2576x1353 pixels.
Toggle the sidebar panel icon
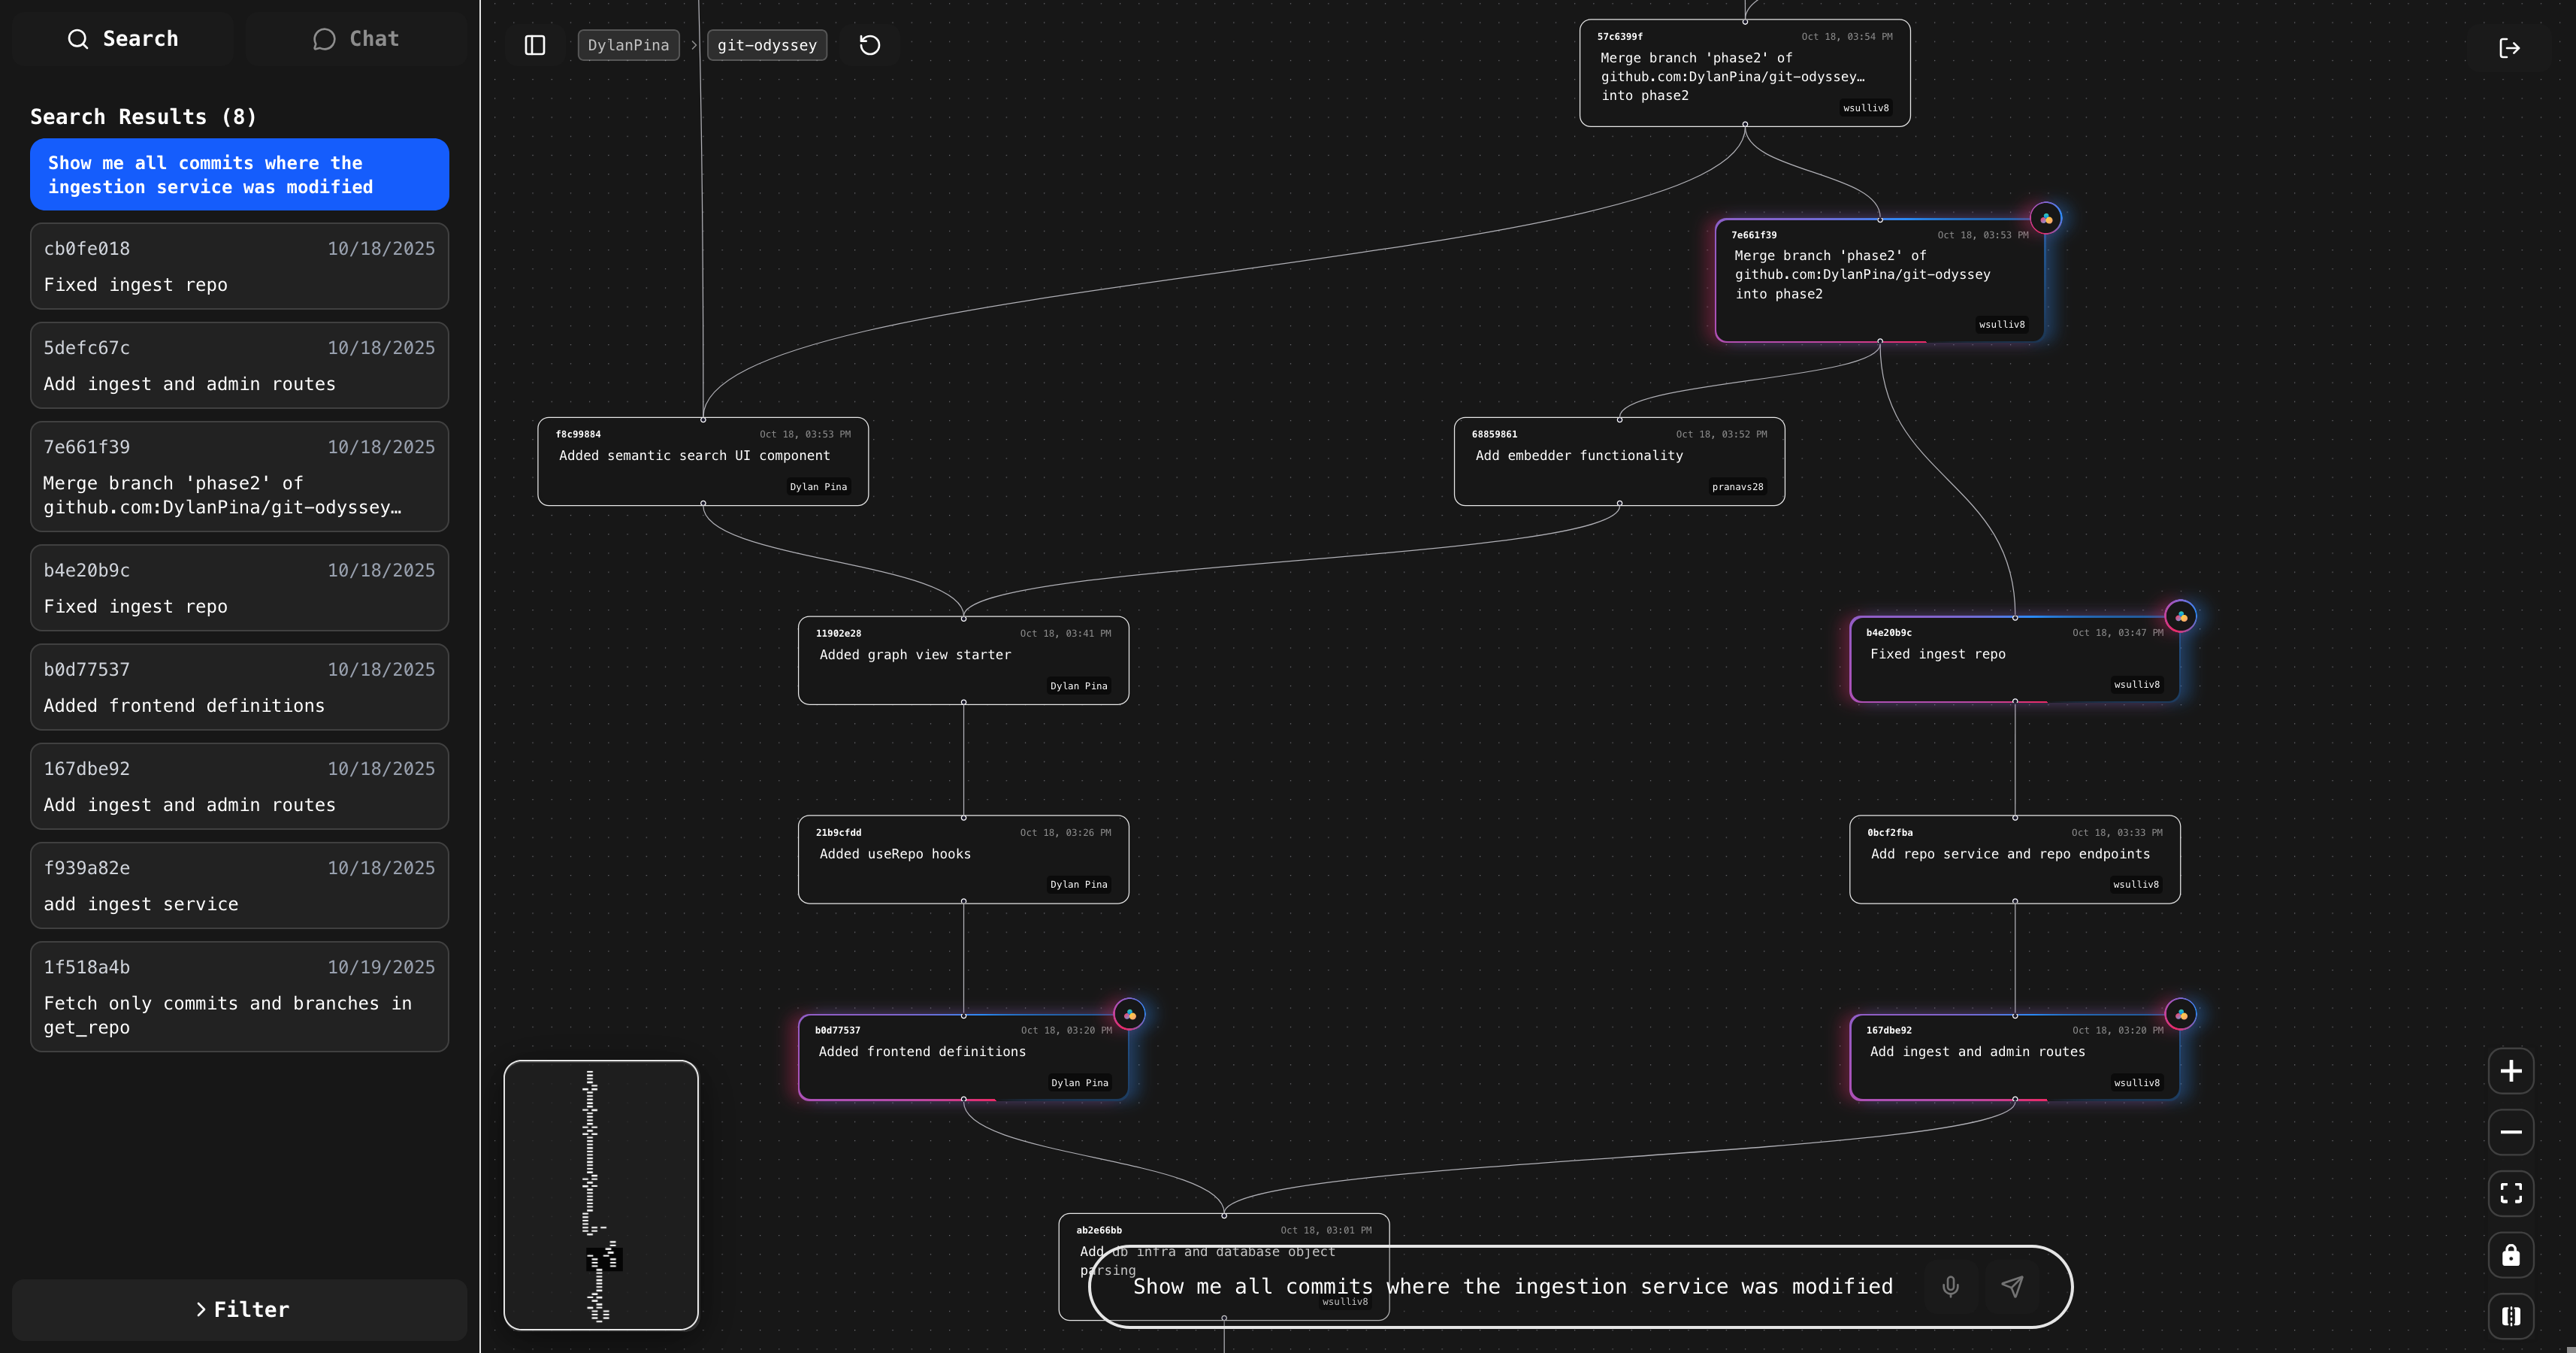coord(535,45)
